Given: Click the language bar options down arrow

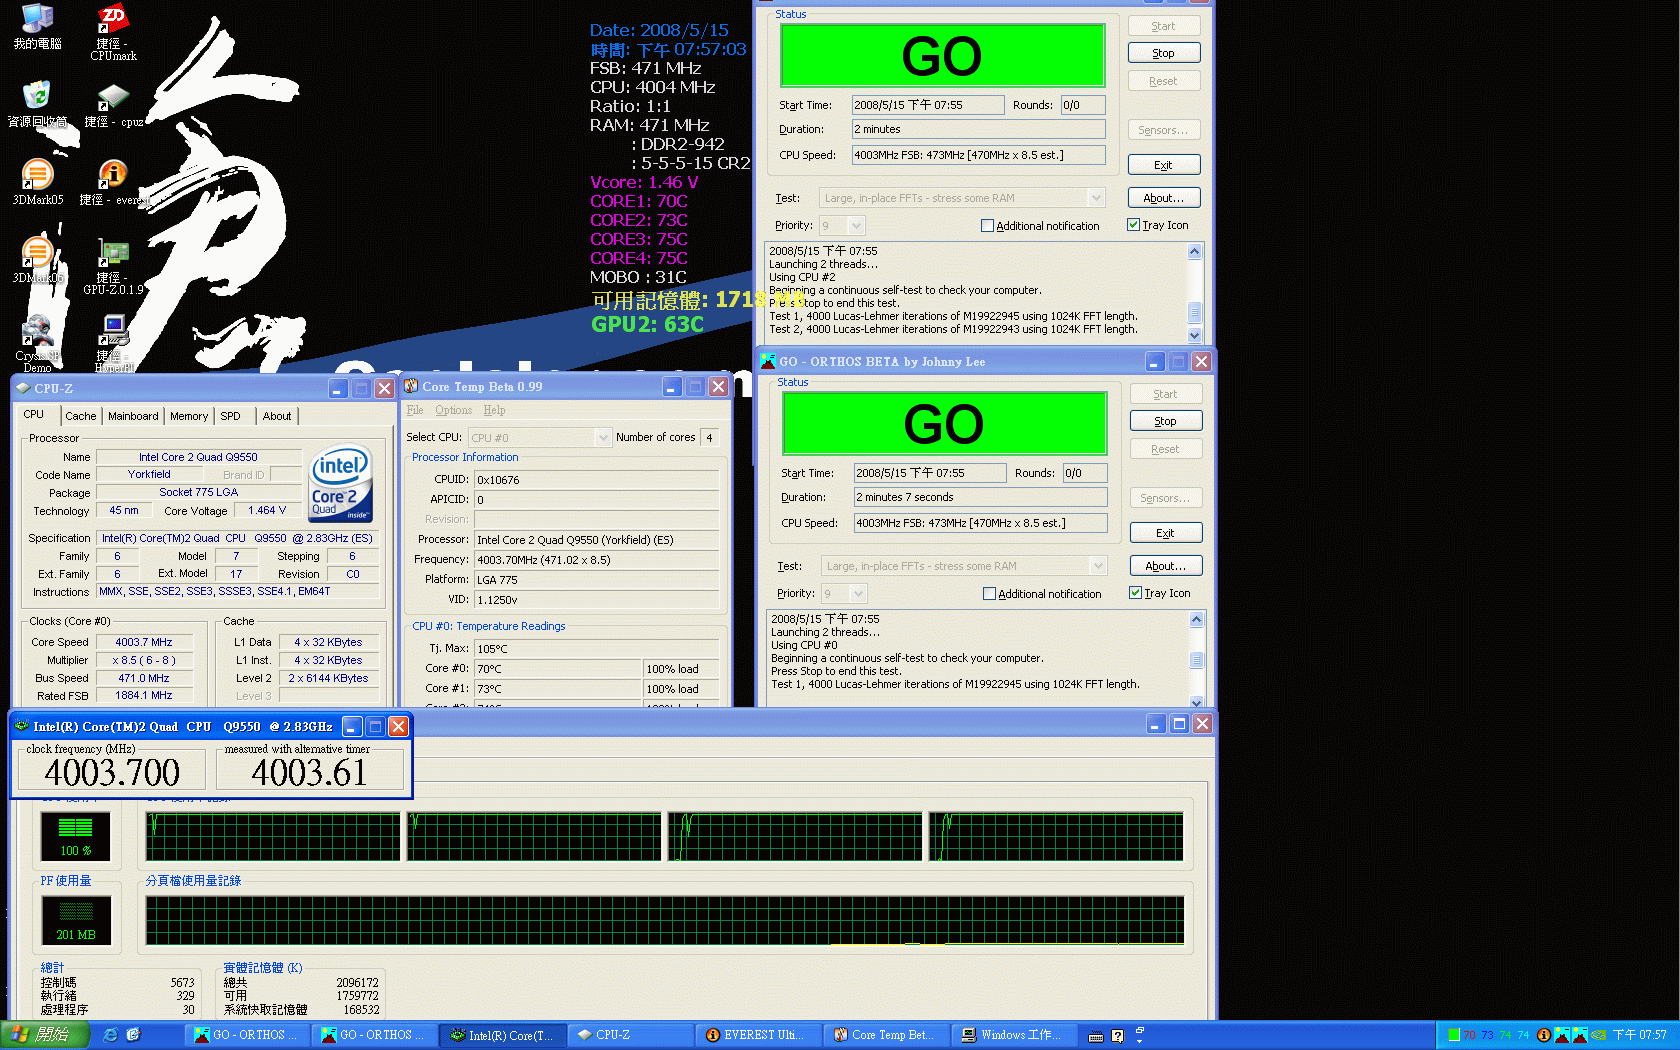Looking at the screenshot, I should click(x=1139, y=1041).
